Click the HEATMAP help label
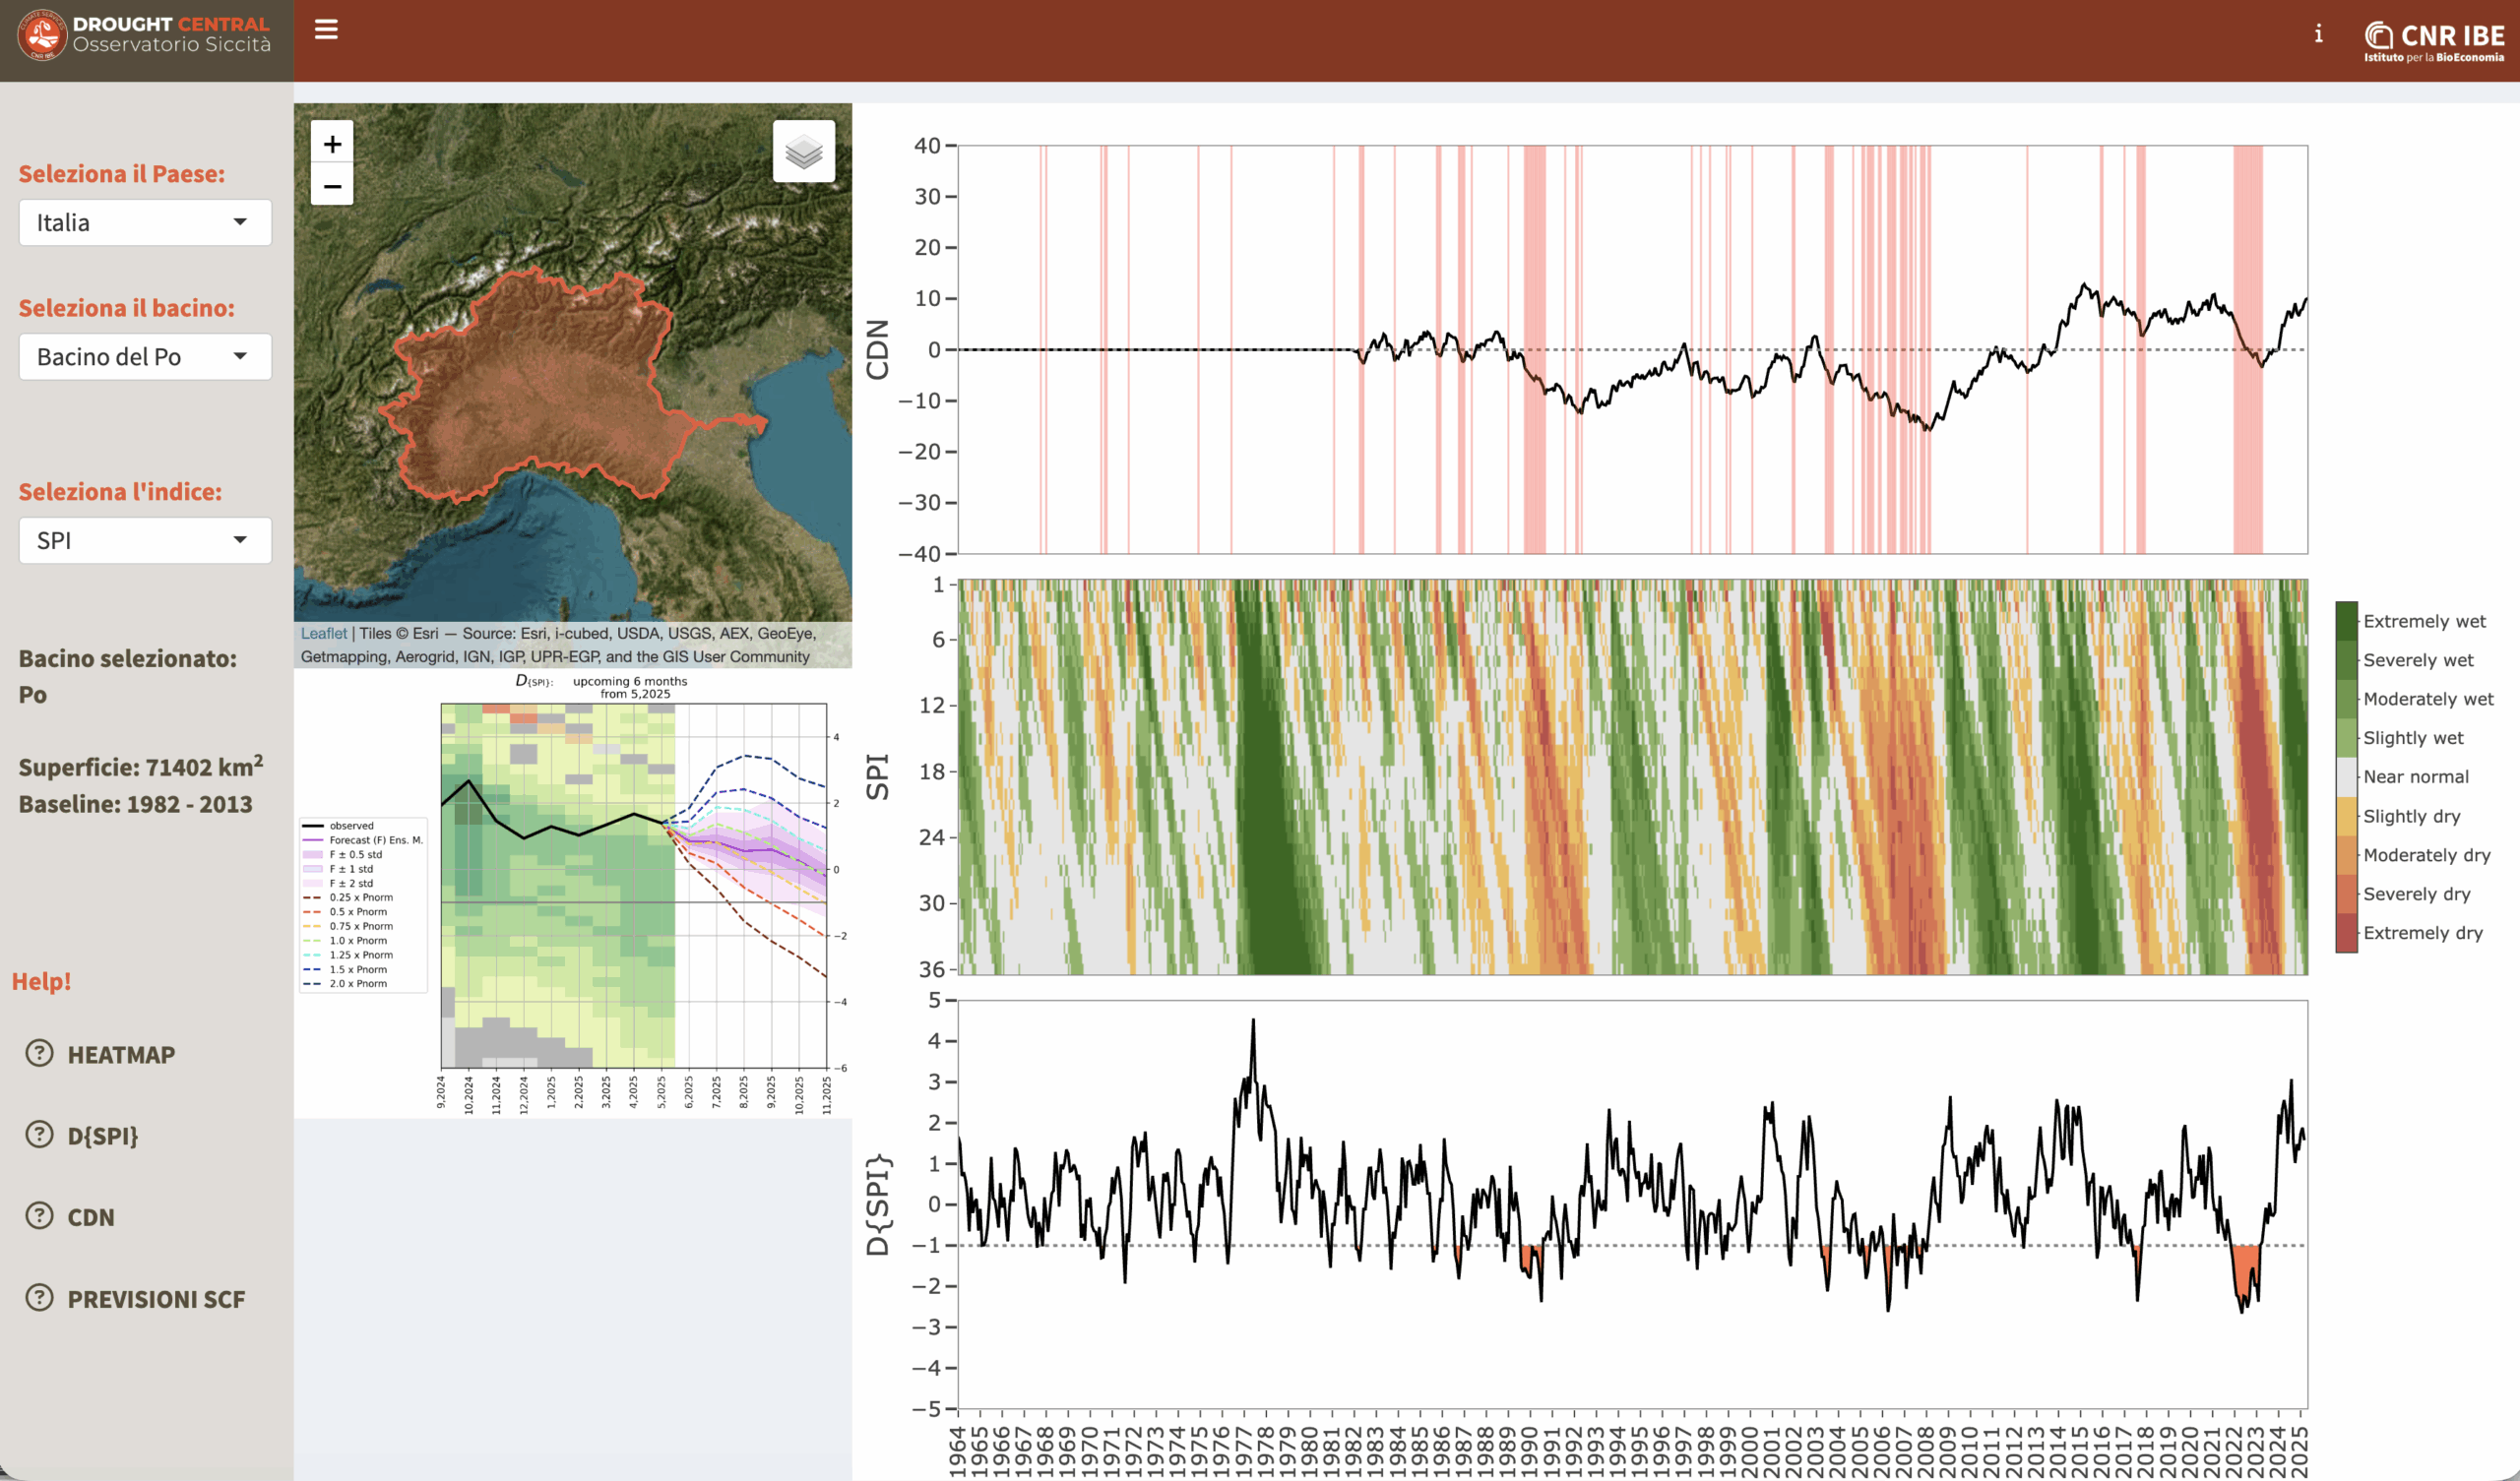The height and width of the screenshot is (1481, 2520). pos(121,1055)
